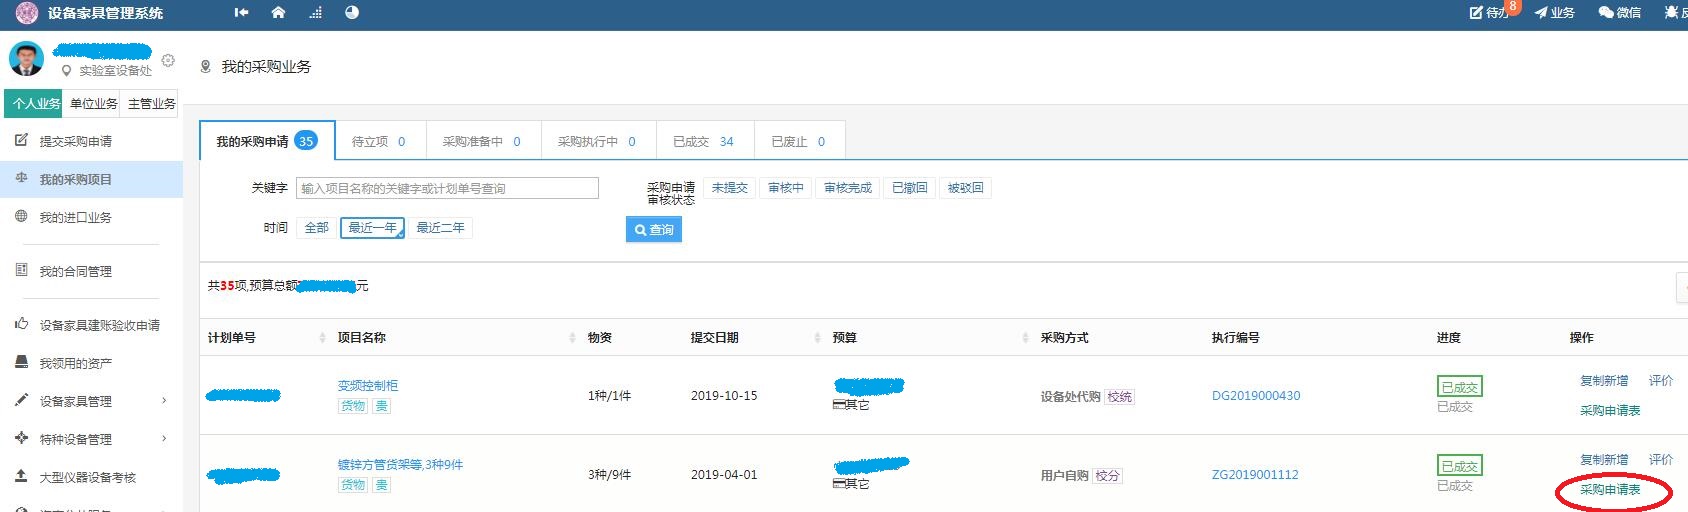
Task: Open the pie chart icon in header
Action: tap(352, 13)
